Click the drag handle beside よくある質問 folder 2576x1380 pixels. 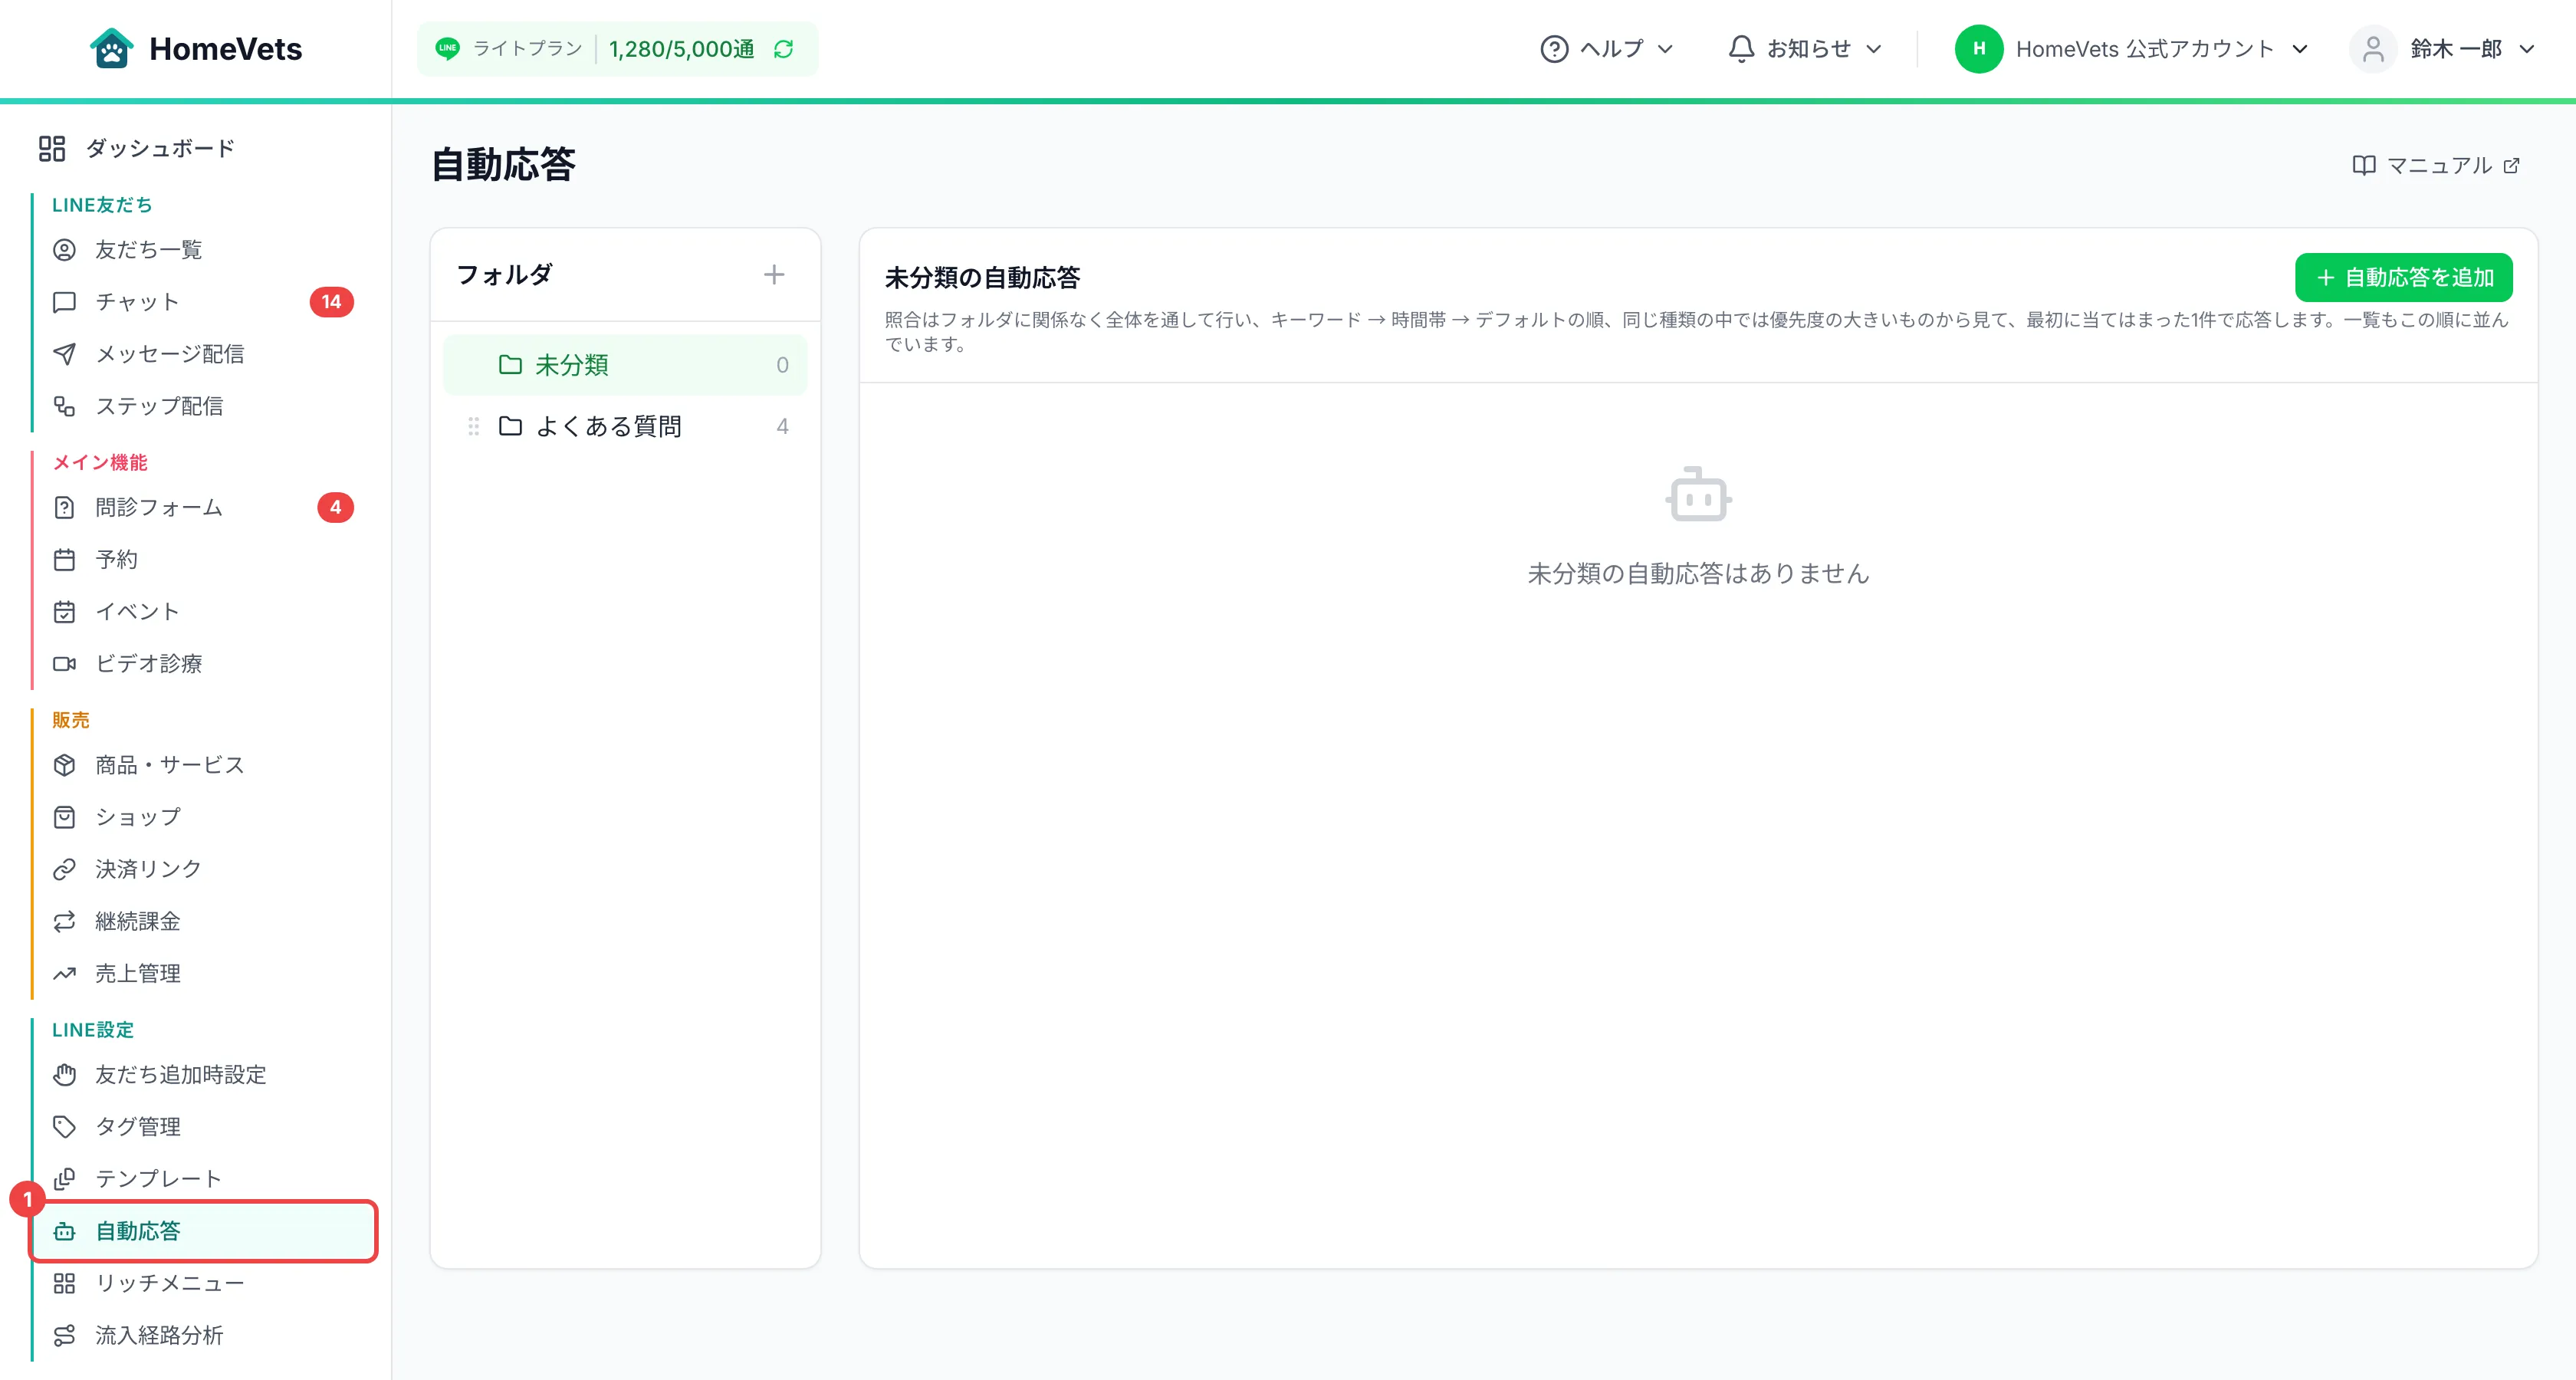(x=473, y=426)
